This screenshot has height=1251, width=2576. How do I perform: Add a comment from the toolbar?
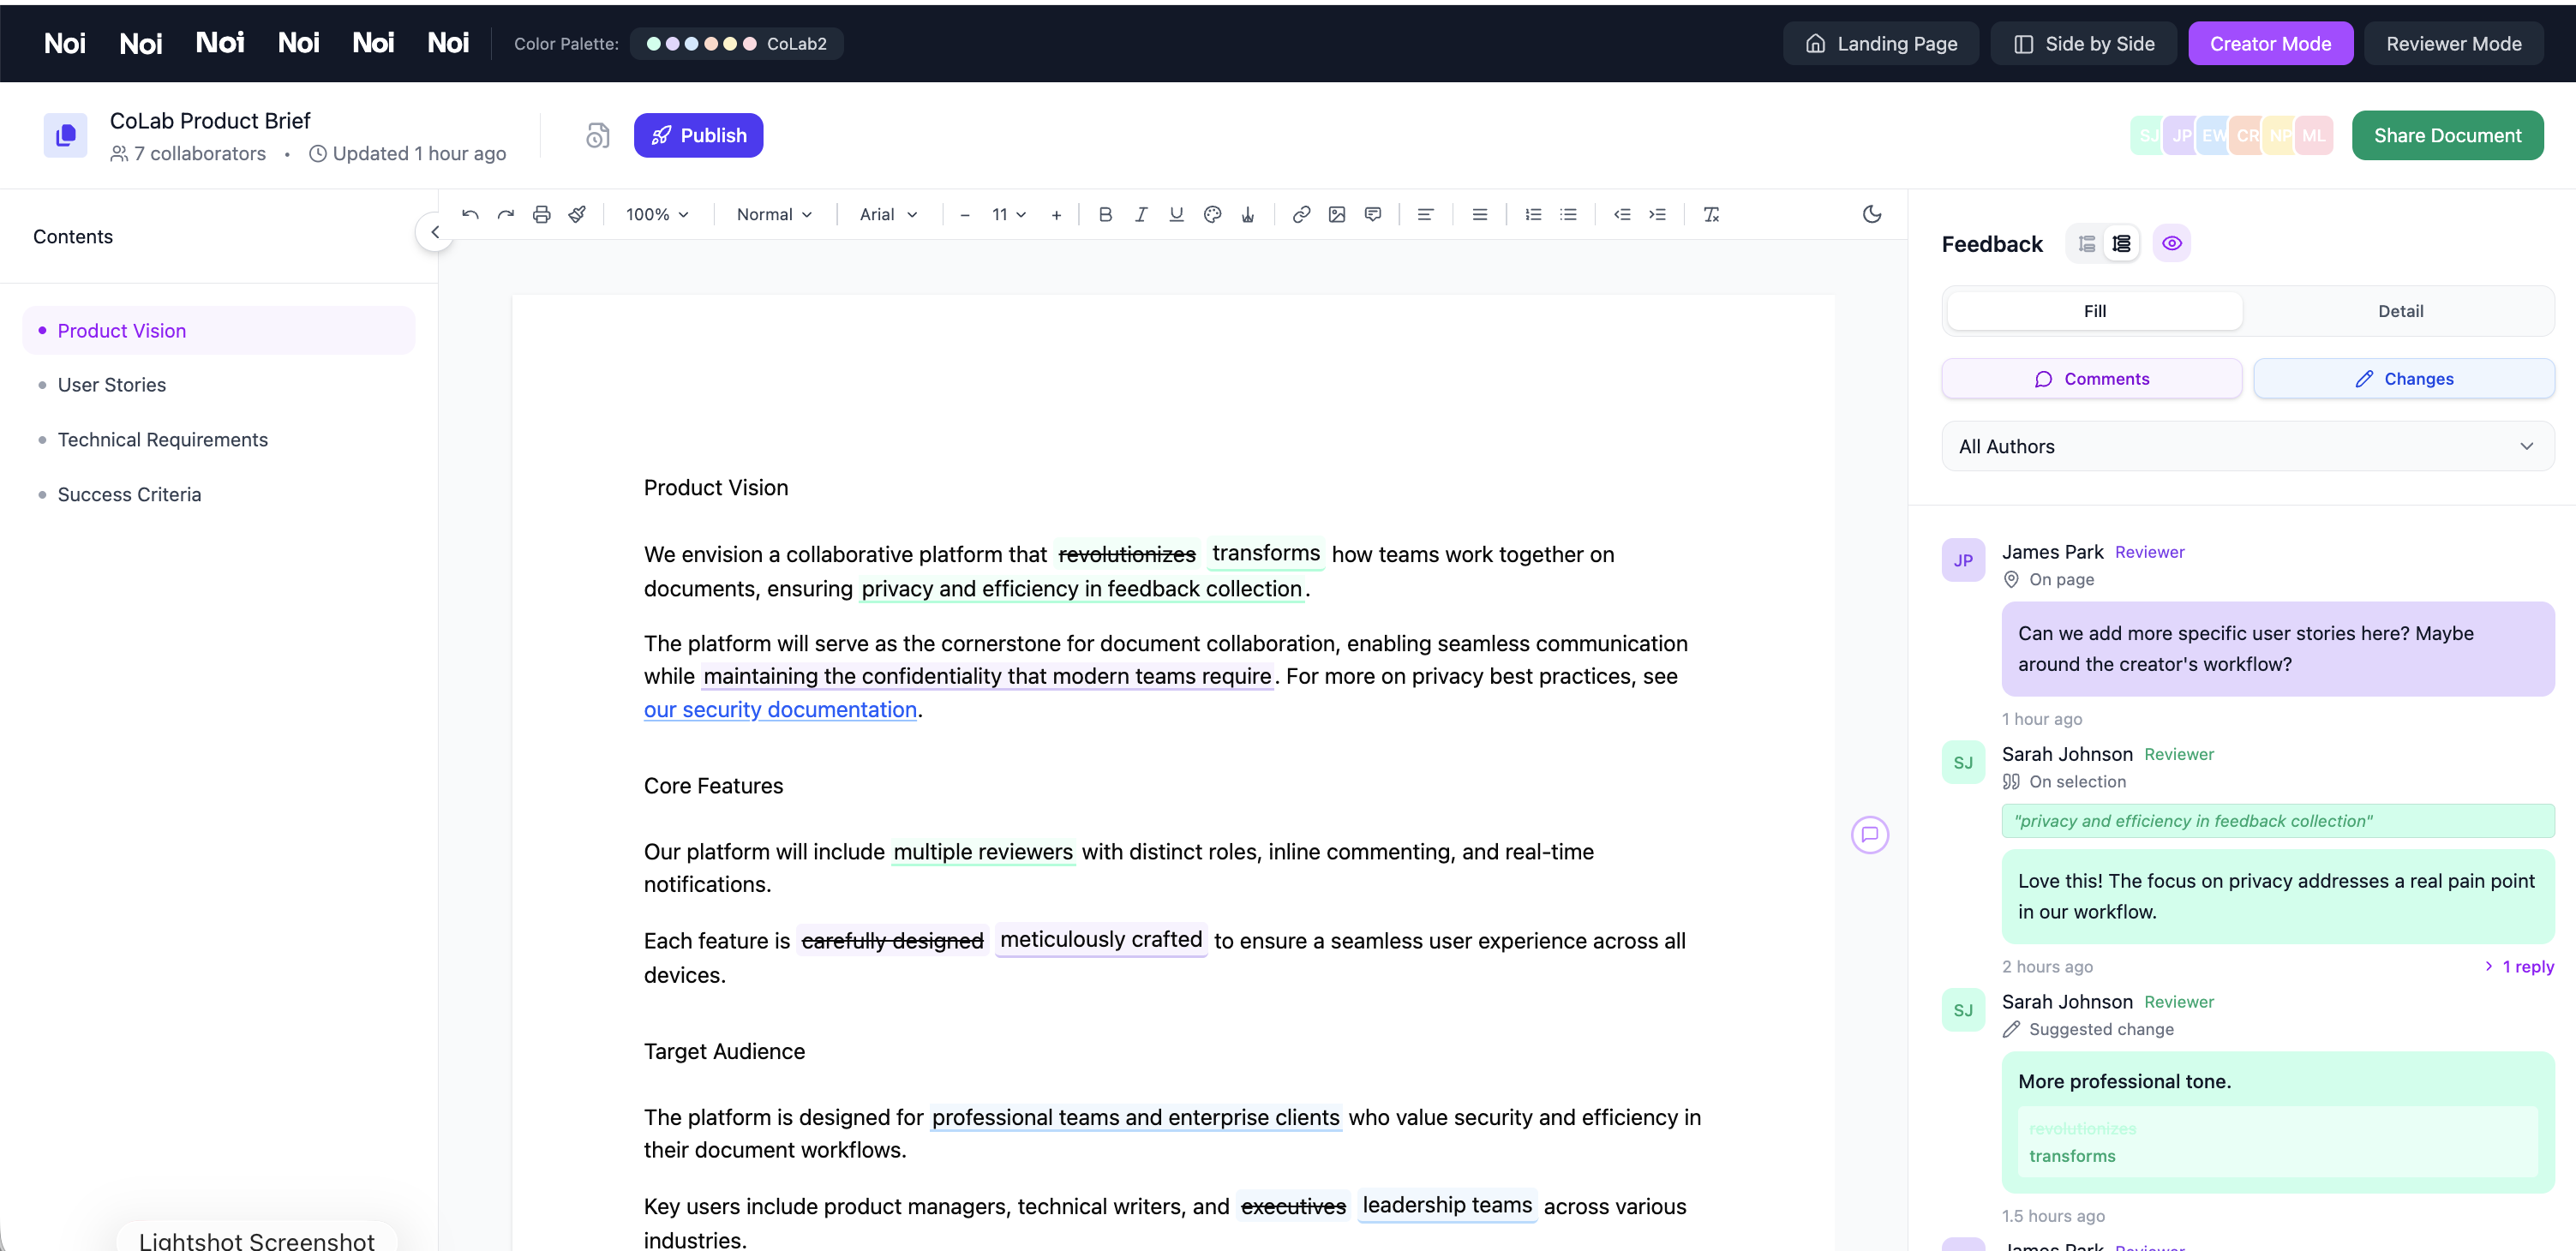click(1373, 214)
